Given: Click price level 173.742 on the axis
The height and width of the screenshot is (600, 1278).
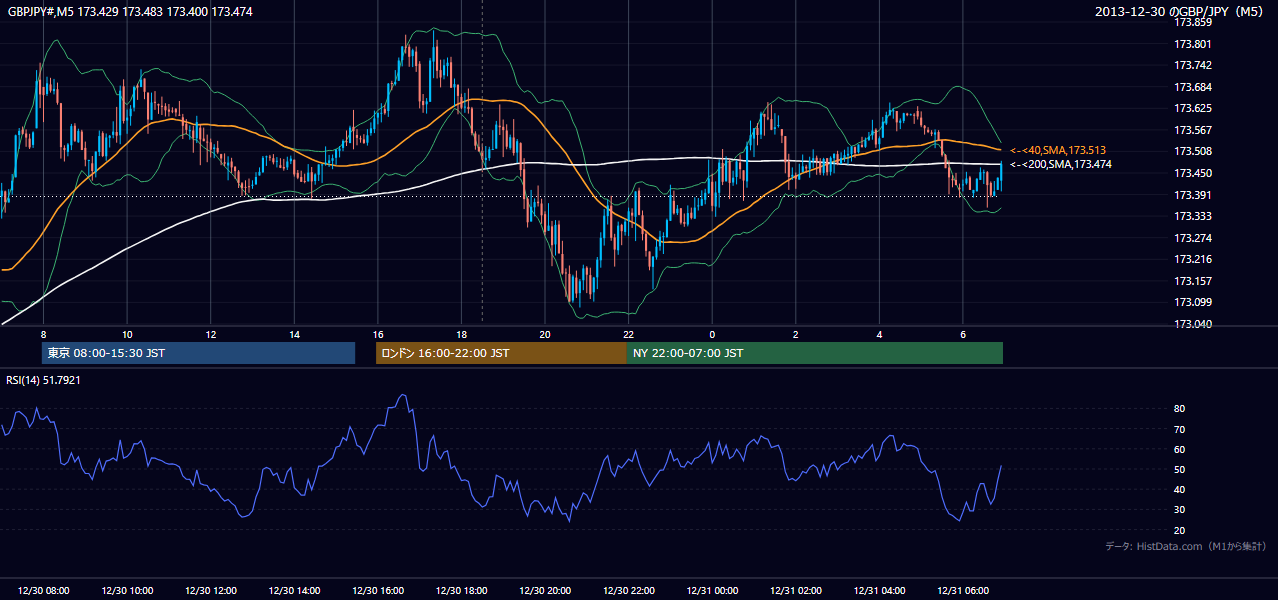Looking at the screenshot, I should 1194,65.
